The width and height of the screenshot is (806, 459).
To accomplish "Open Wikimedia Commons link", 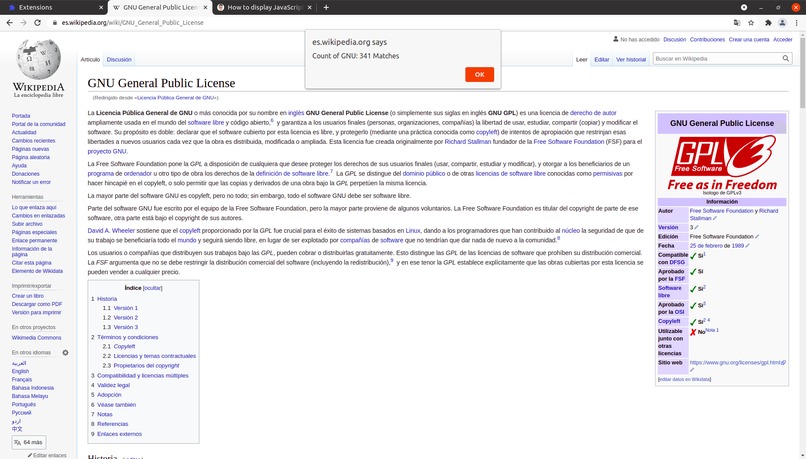I will (x=36, y=338).
